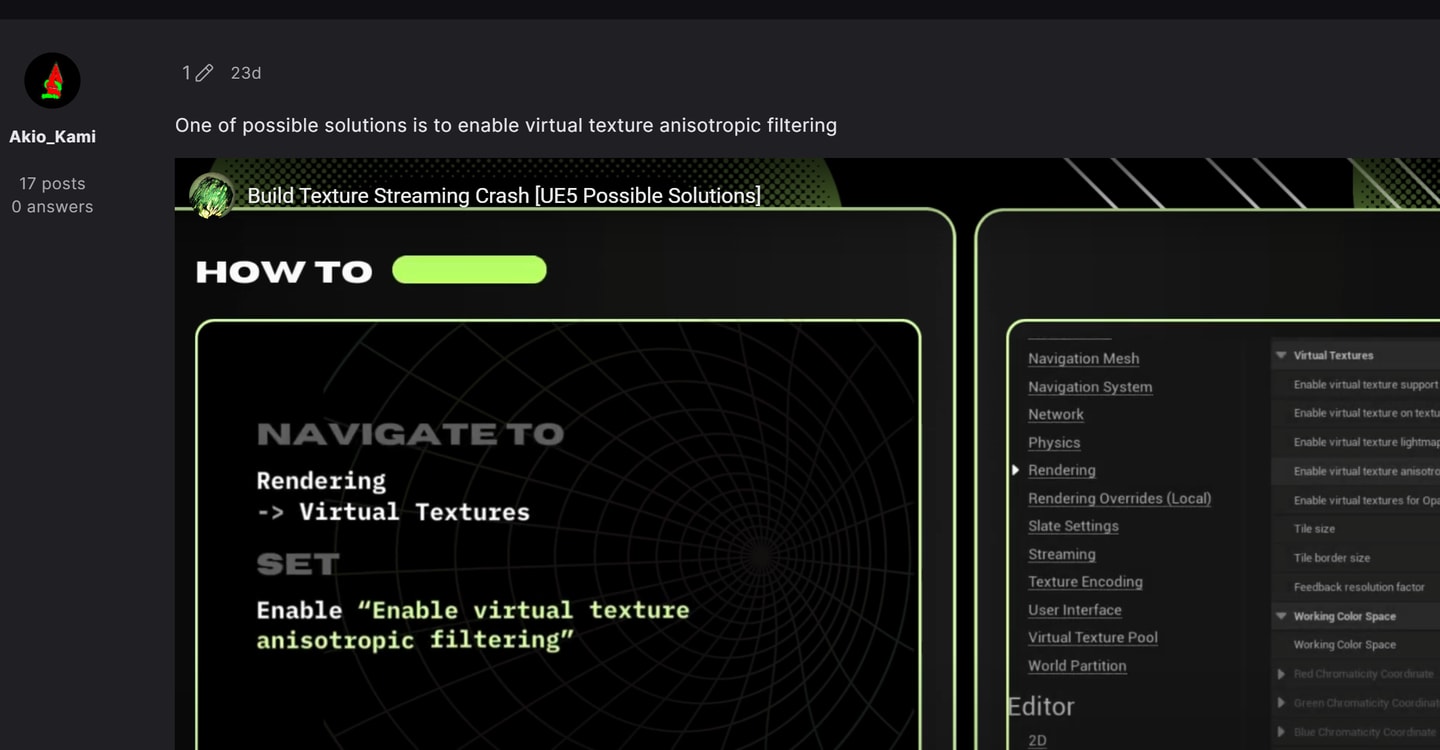Select the post text about anisotropic filtering
Viewport: 1440px width, 750px height.
[506, 125]
